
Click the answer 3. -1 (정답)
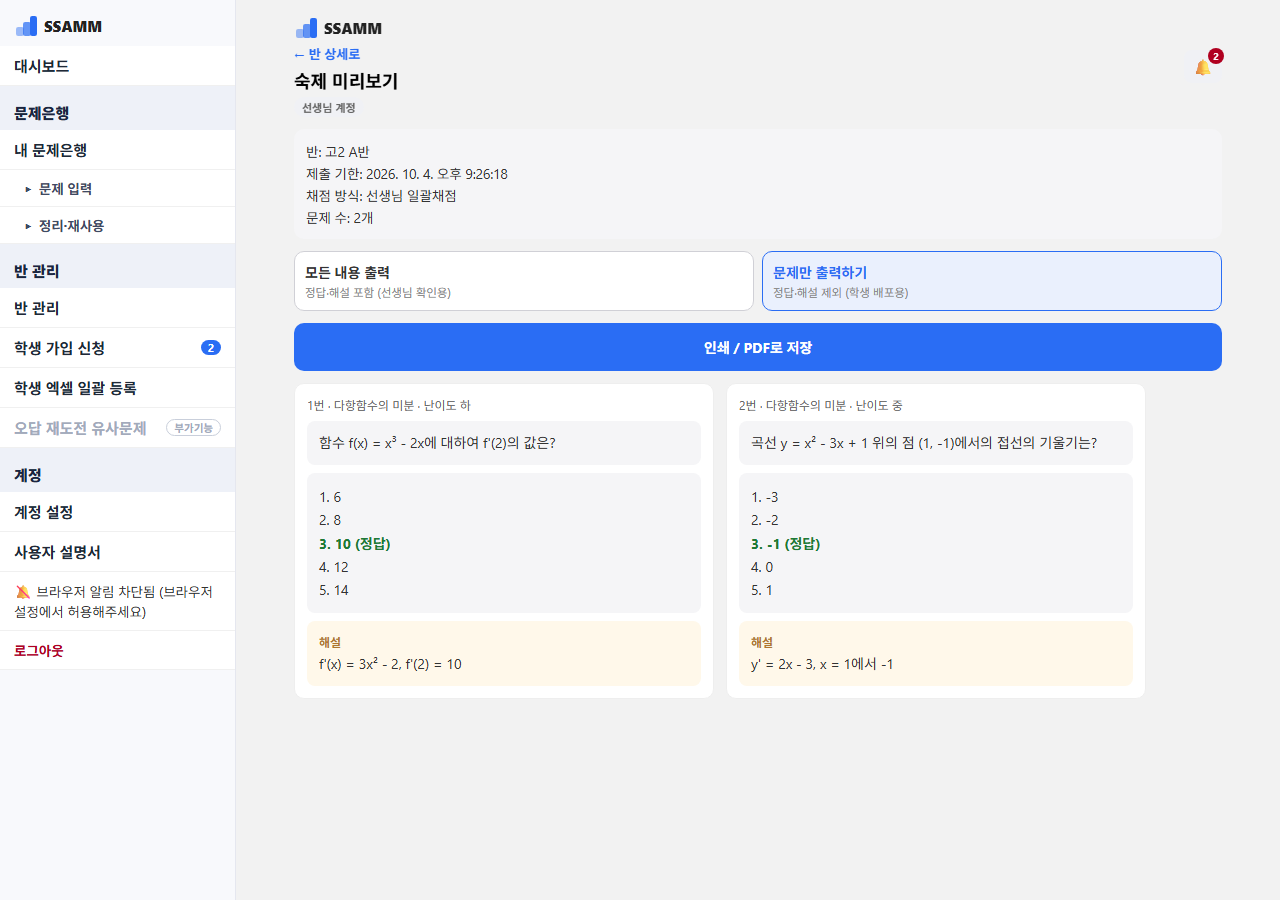point(785,544)
